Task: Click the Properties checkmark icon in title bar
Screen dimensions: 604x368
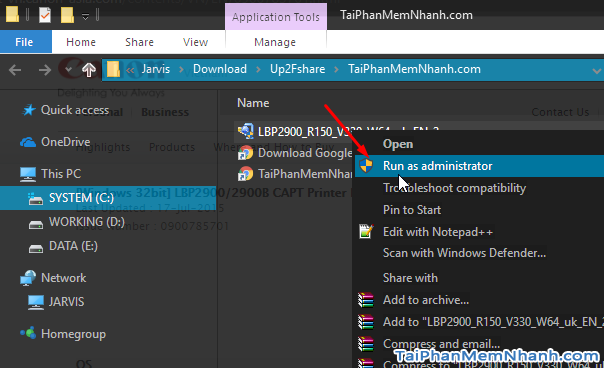Action: click(x=45, y=15)
